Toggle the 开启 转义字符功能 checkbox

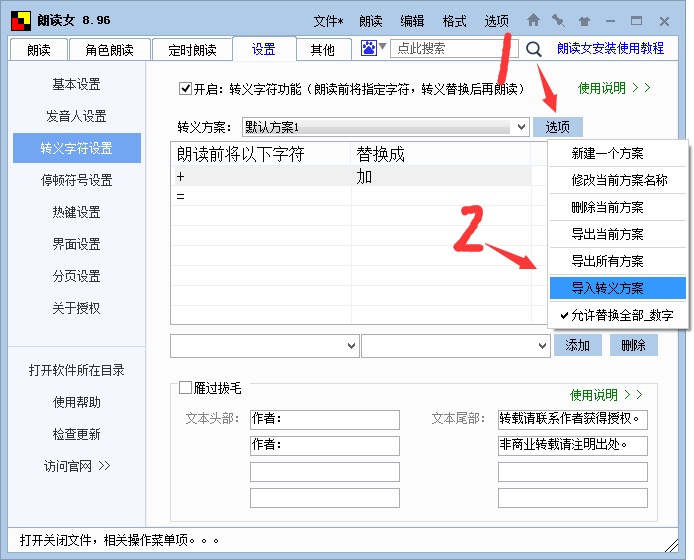pyautogui.click(x=185, y=89)
